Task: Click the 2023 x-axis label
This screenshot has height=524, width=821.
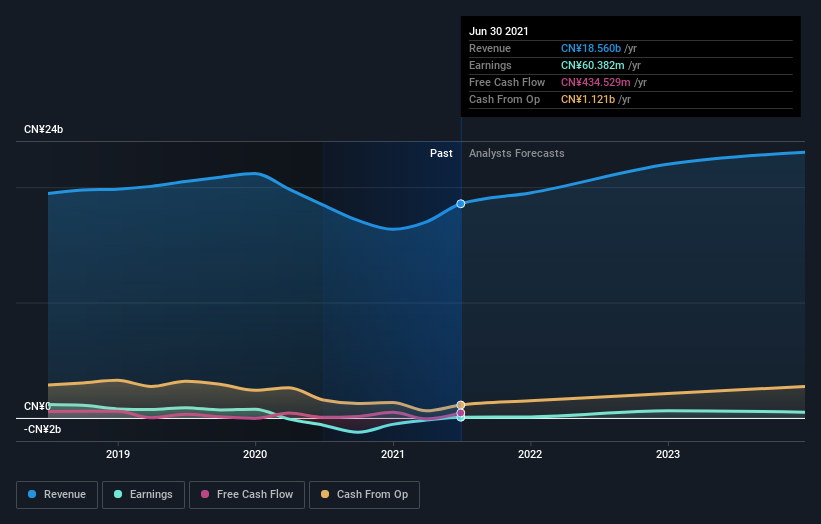Action: [x=668, y=454]
